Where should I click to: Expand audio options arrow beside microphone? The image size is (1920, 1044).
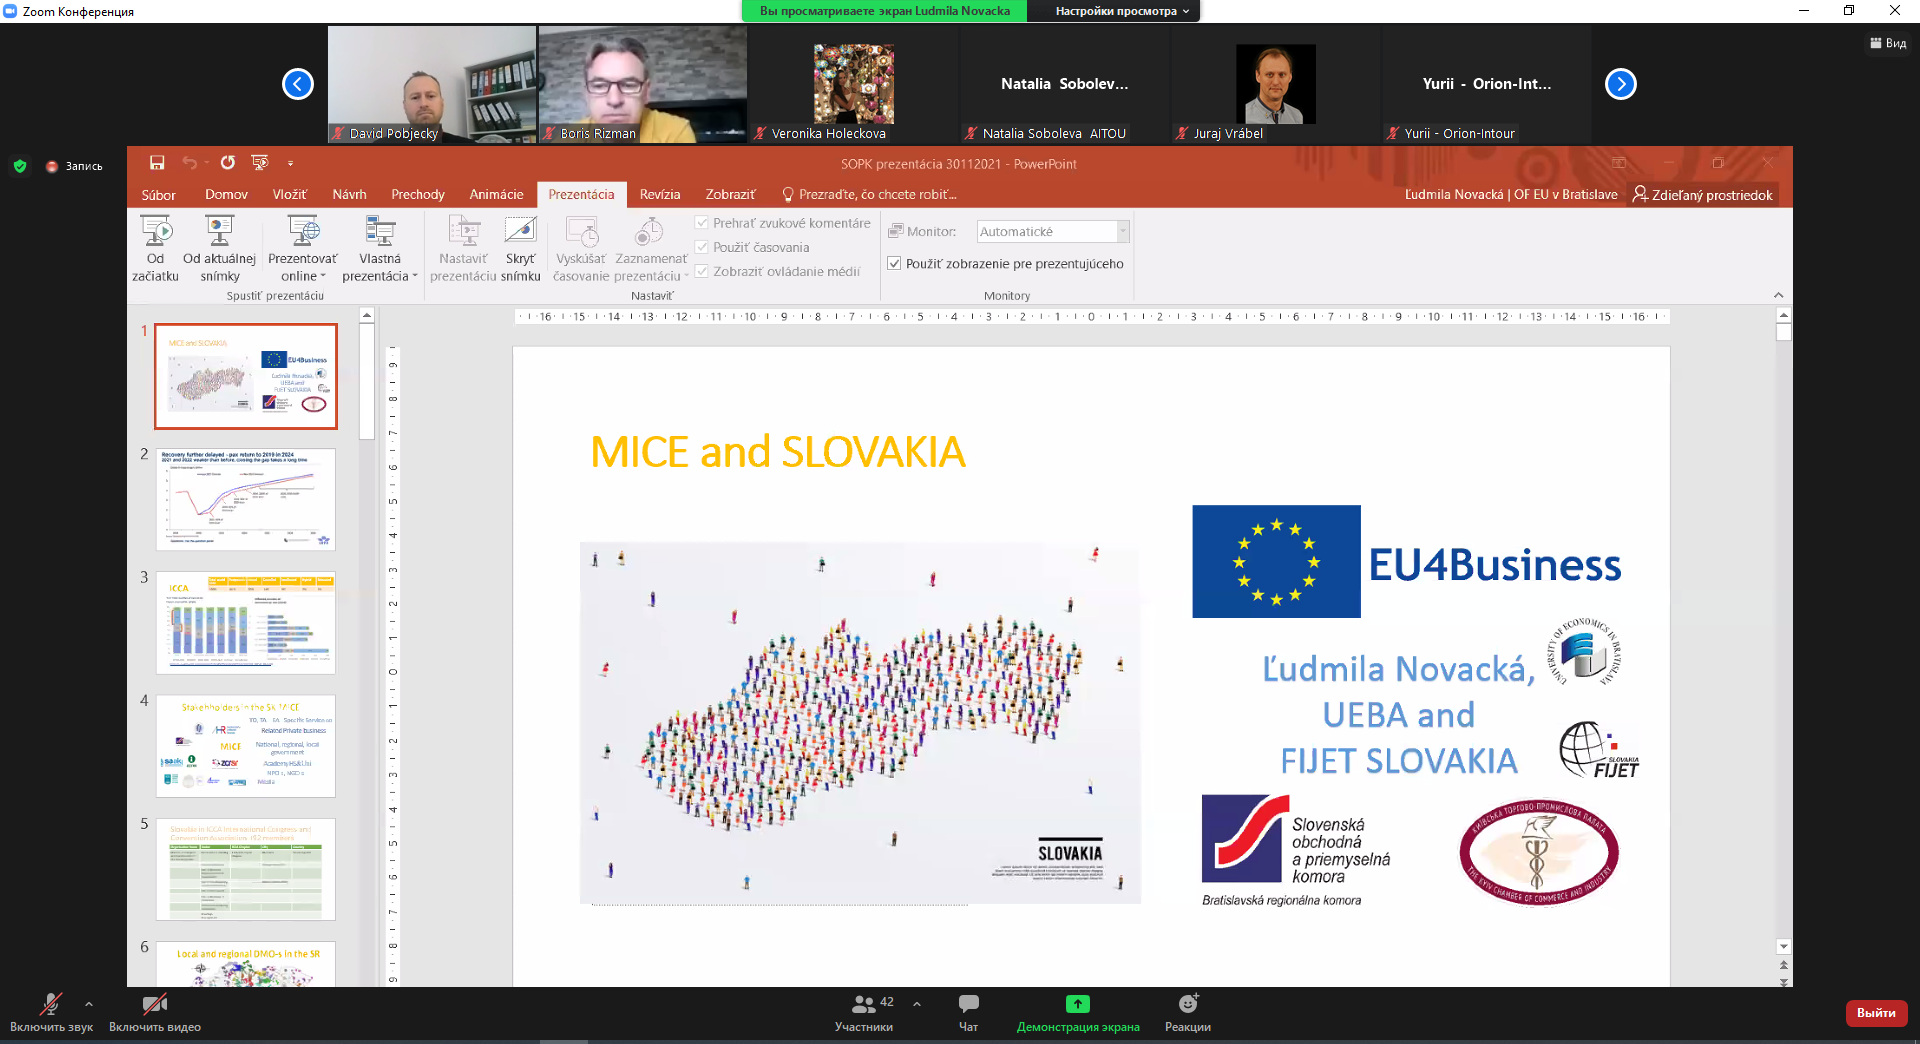[89, 1004]
